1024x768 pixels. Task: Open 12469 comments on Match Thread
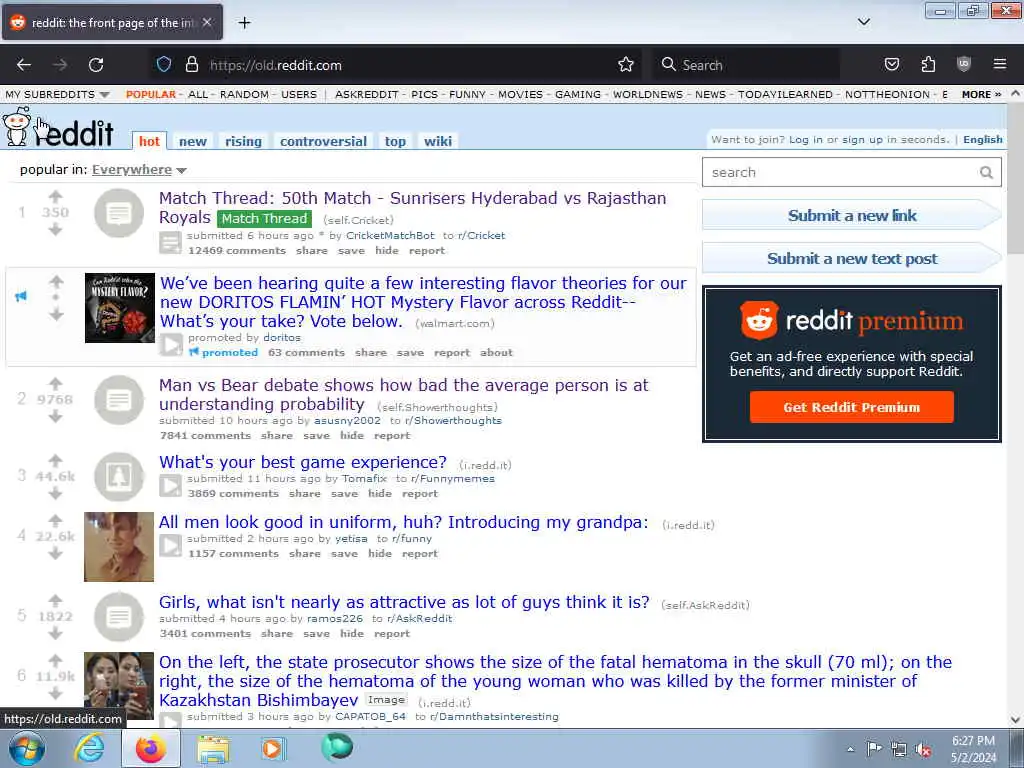(236, 251)
